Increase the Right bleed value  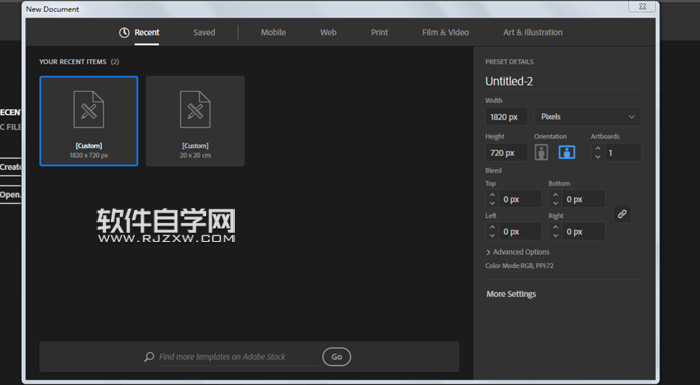(x=555, y=227)
